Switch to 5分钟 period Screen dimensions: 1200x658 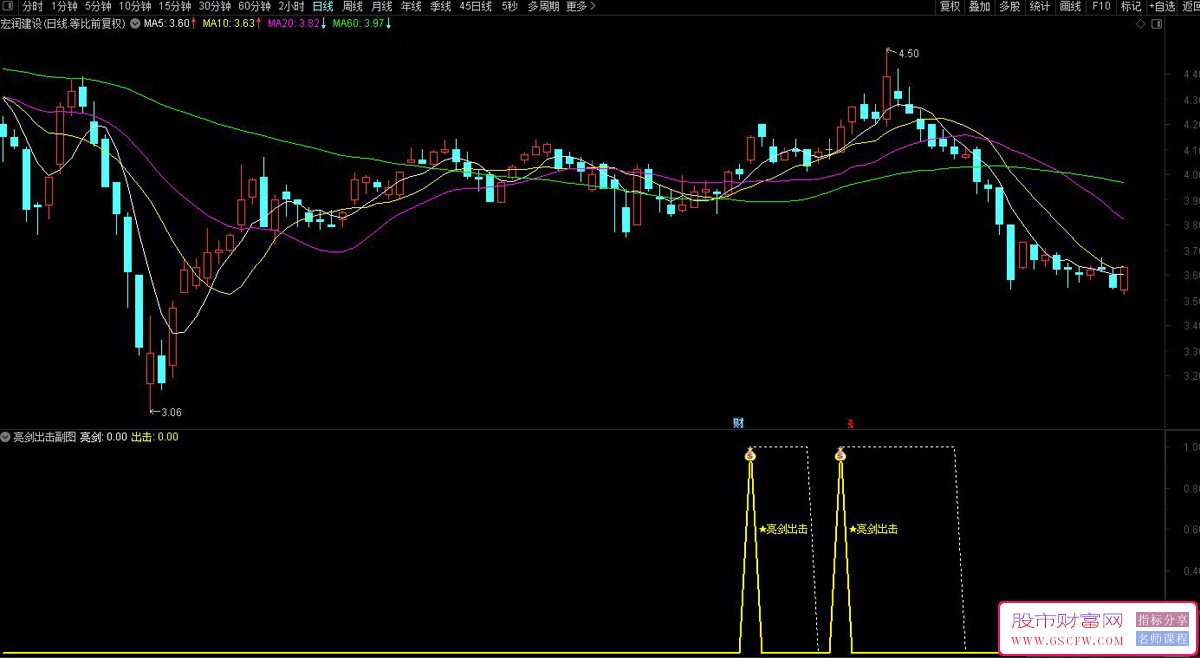(98, 6)
